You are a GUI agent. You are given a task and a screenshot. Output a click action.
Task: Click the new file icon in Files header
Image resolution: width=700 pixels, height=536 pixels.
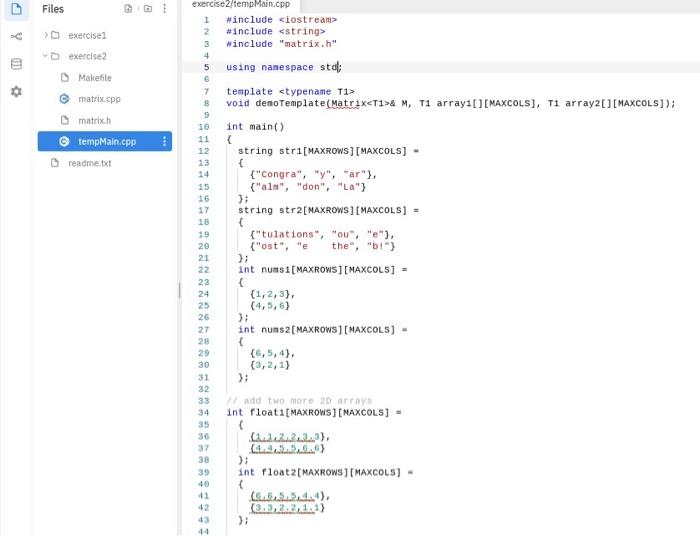click(128, 8)
